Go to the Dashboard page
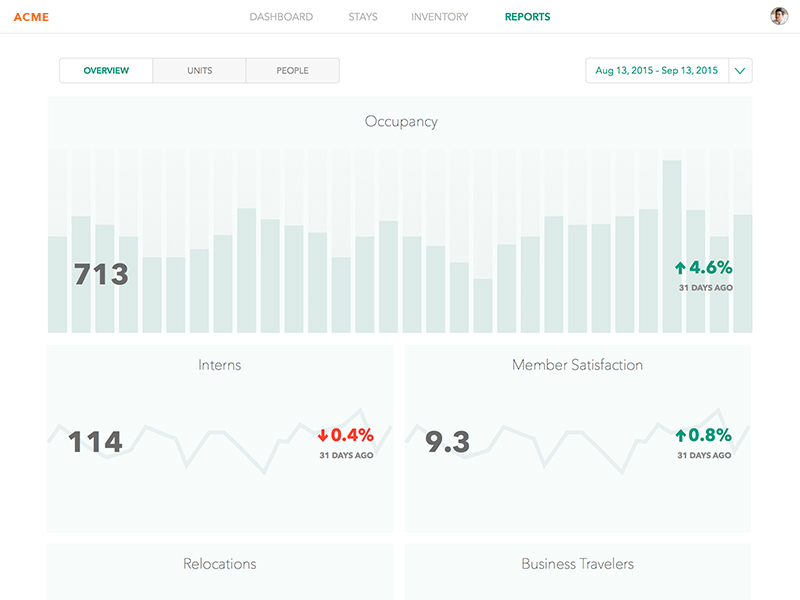800x600 pixels. click(x=281, y=17)
